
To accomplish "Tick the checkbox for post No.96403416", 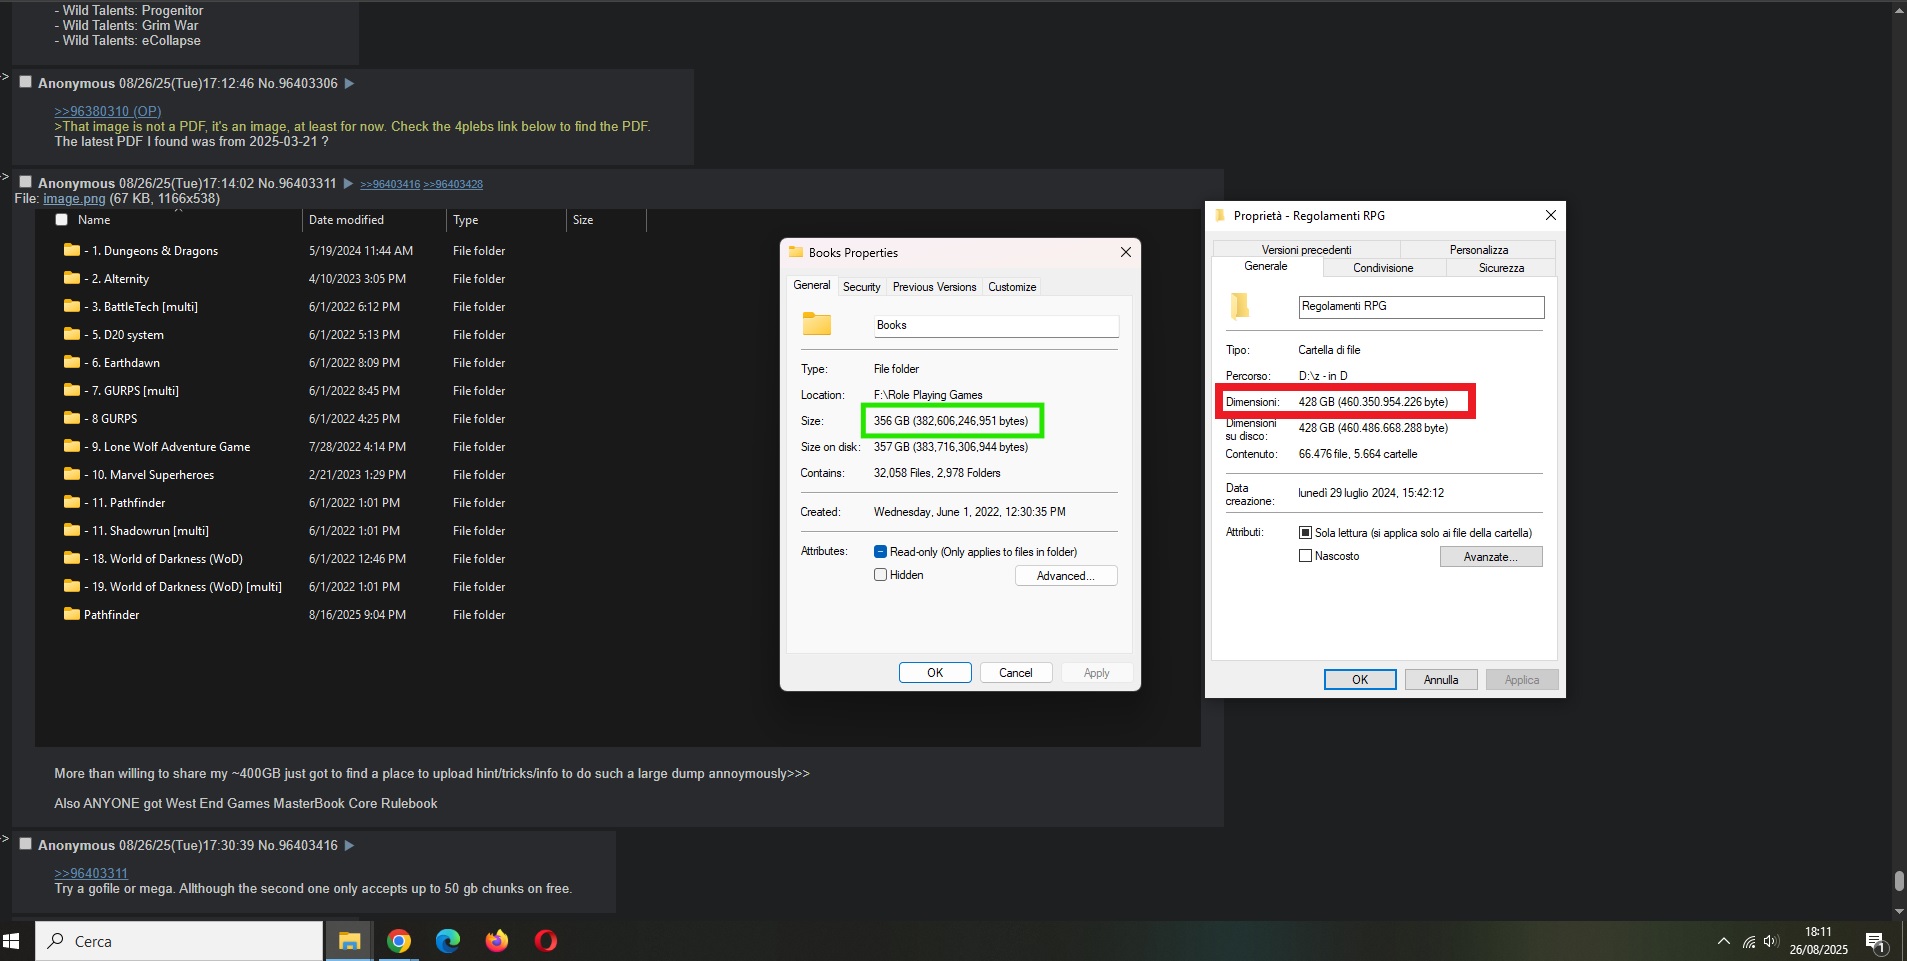I will pos(26,844).
